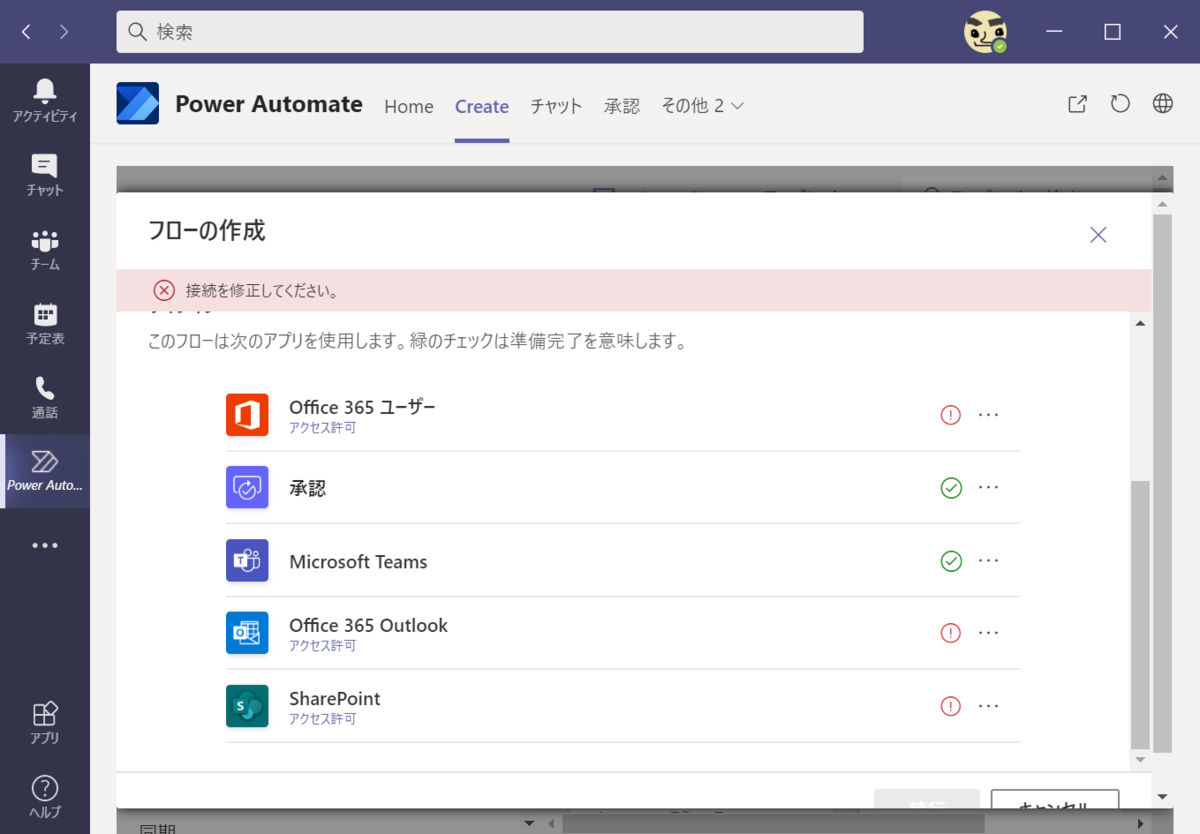Click アクセス許可 under Office 365 ユーザー
This screenshot has width=1200, height=834.
coord(322,428)
